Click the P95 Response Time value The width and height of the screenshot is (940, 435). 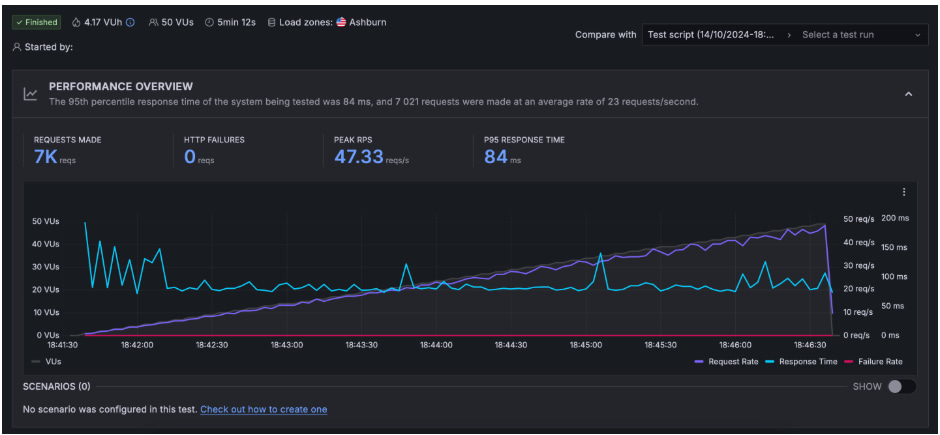[x=496, y=157]
